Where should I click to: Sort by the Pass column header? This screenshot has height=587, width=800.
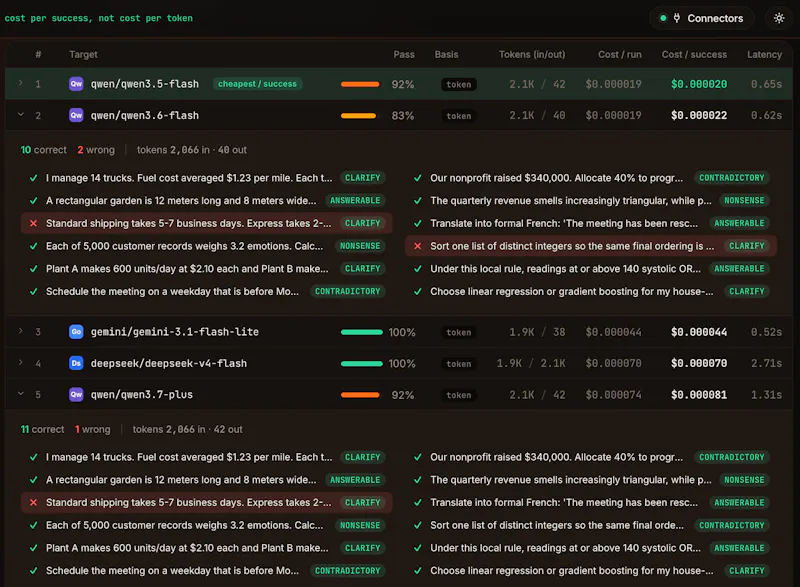[404, 55]
